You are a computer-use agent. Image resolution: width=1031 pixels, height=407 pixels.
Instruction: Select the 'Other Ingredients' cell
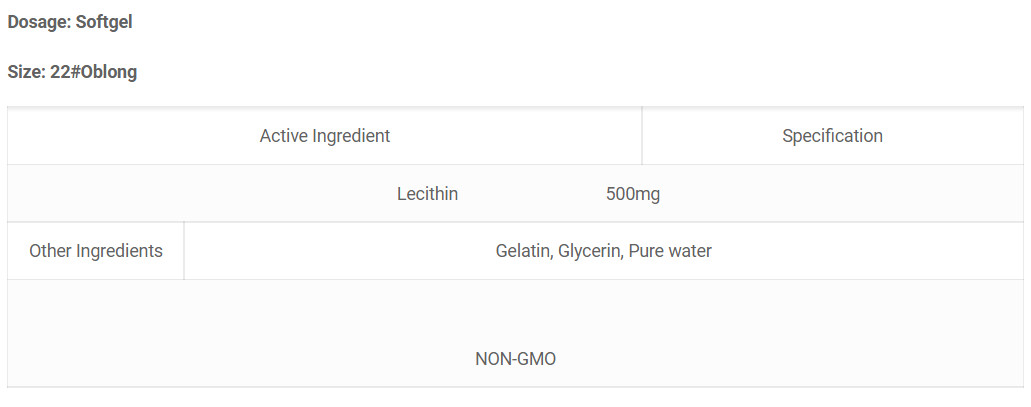click(96, 251)
